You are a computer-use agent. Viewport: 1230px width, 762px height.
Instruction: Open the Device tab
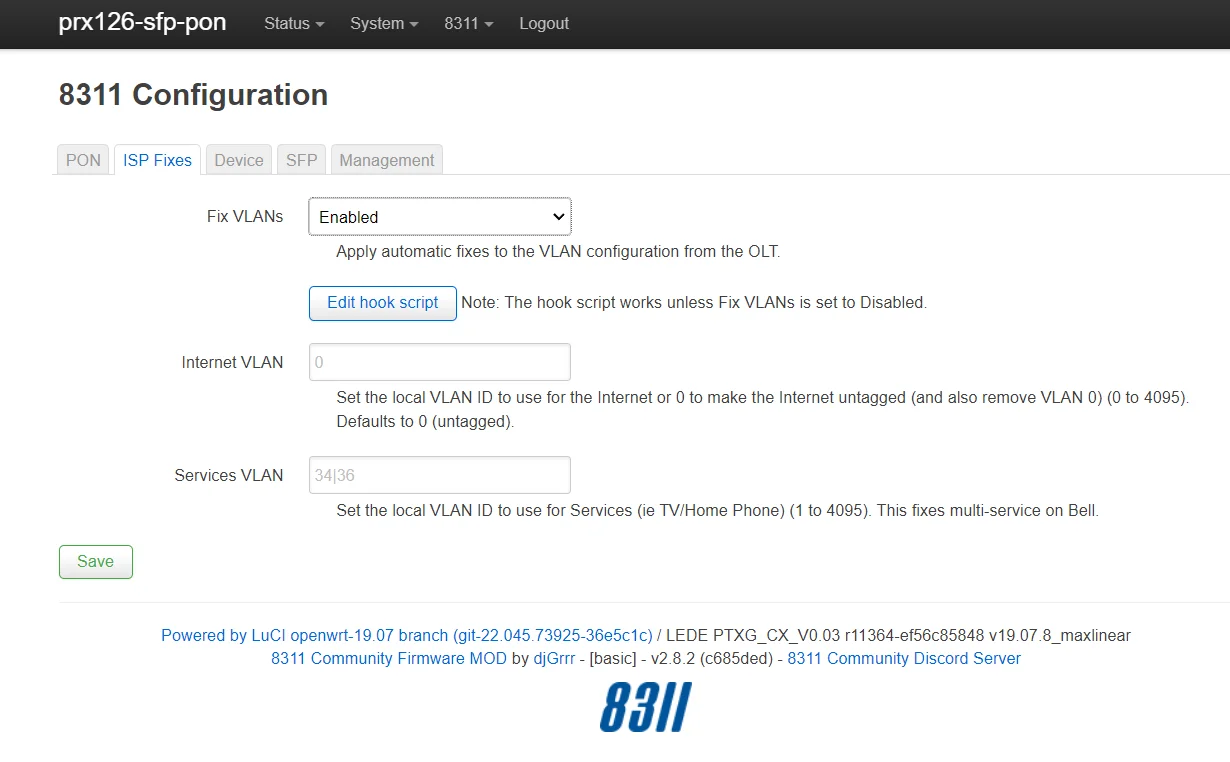(x=239, y=160)
